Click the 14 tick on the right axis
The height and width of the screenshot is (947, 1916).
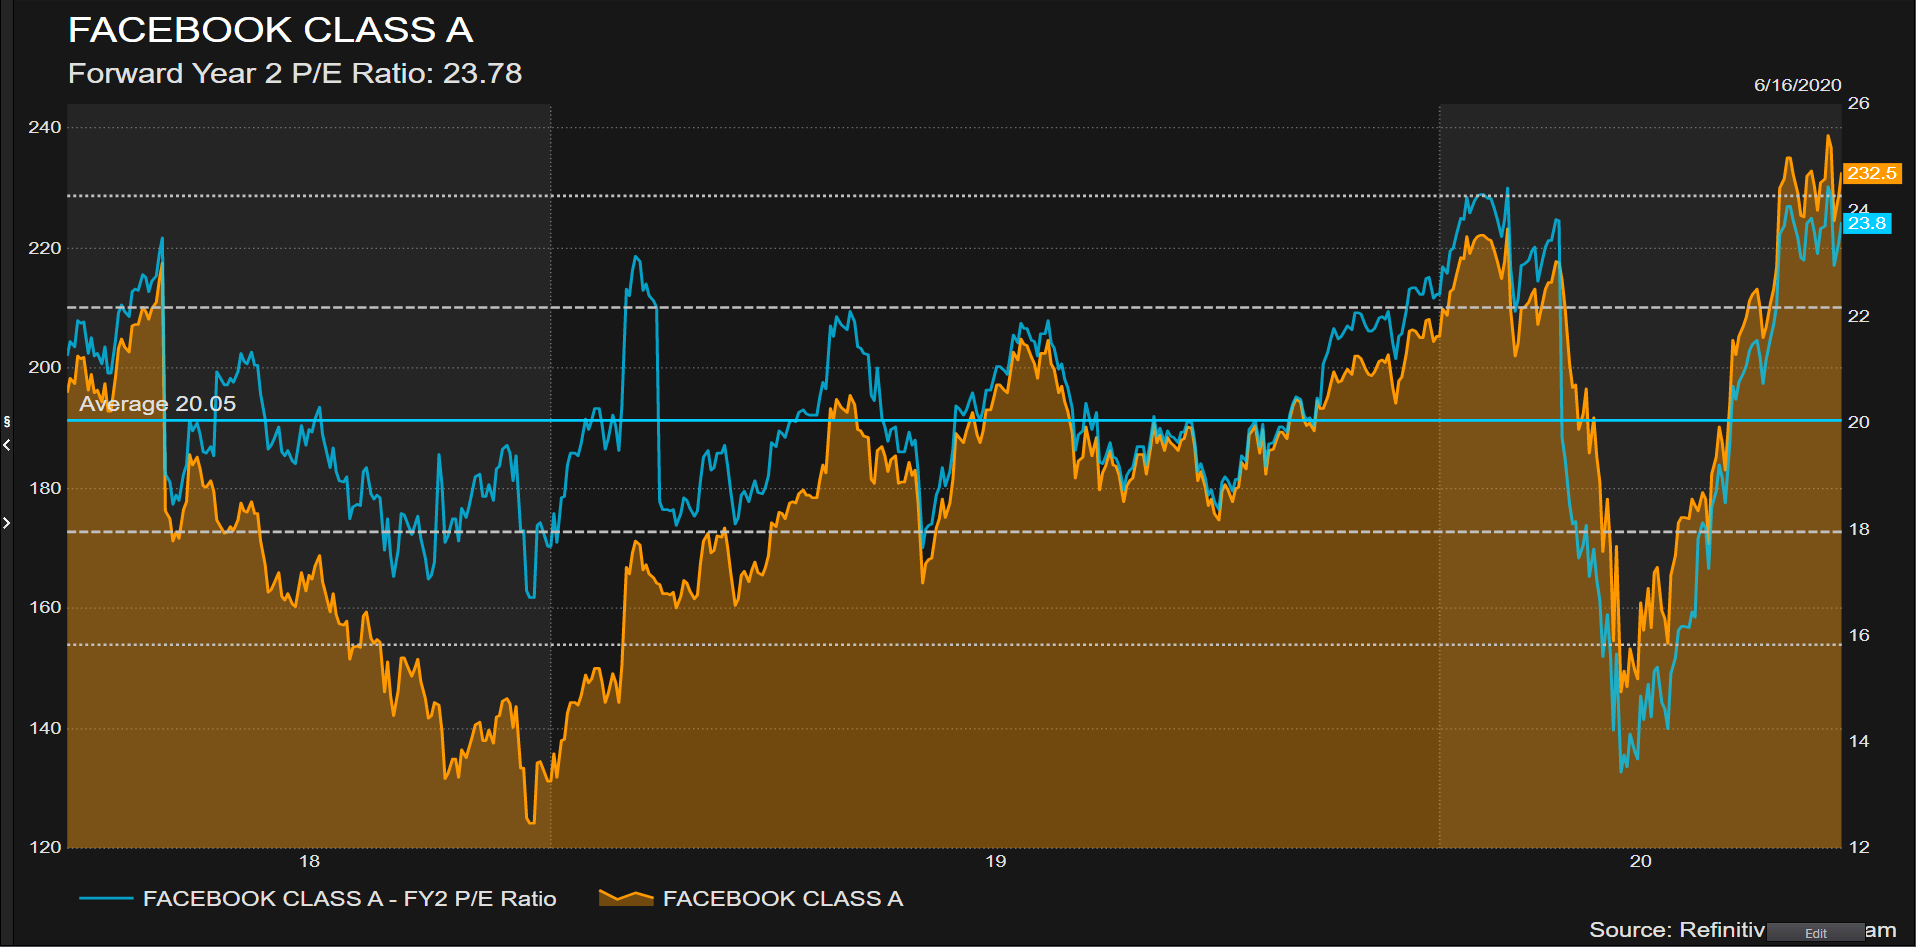pos(1859,741)
